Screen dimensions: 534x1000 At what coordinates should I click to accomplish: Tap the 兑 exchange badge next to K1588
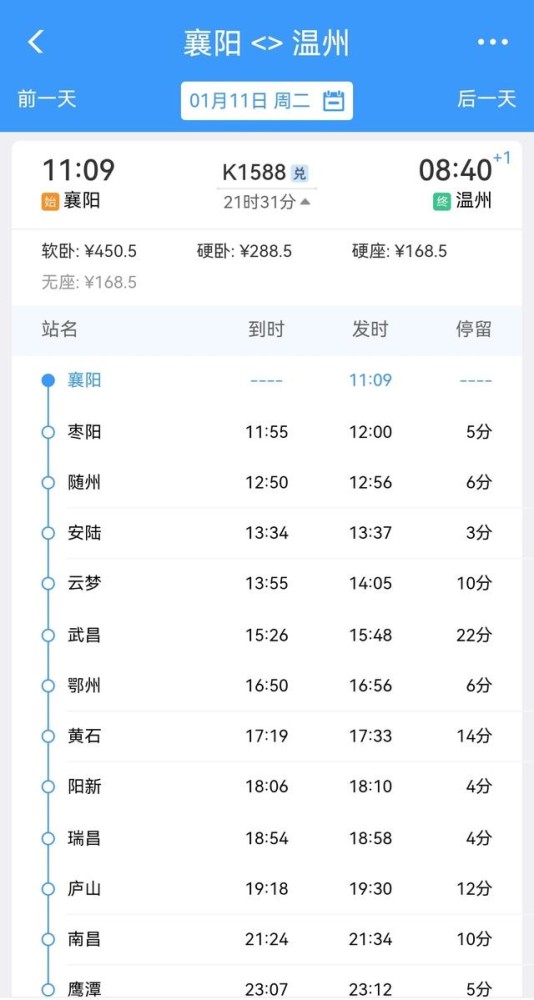299,173
